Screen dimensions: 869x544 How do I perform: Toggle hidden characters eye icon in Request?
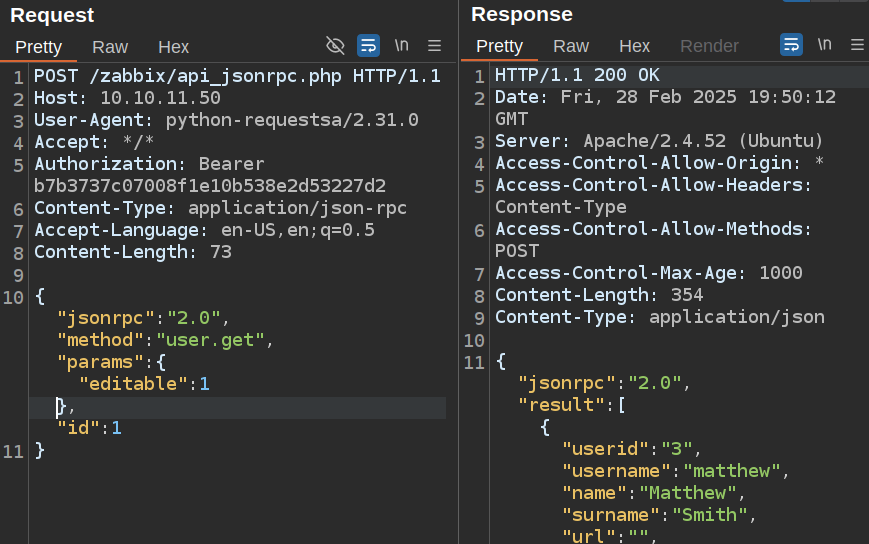click(335, 45)
